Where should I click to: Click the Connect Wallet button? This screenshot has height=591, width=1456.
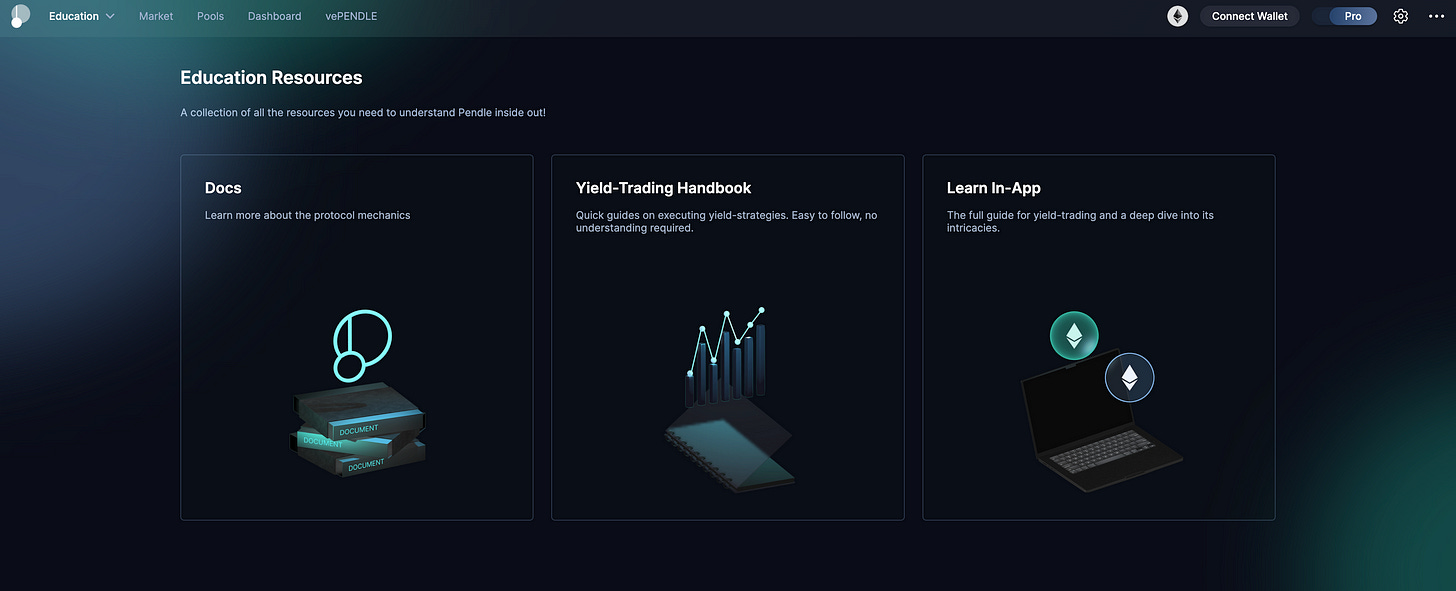pos(1250,16)
